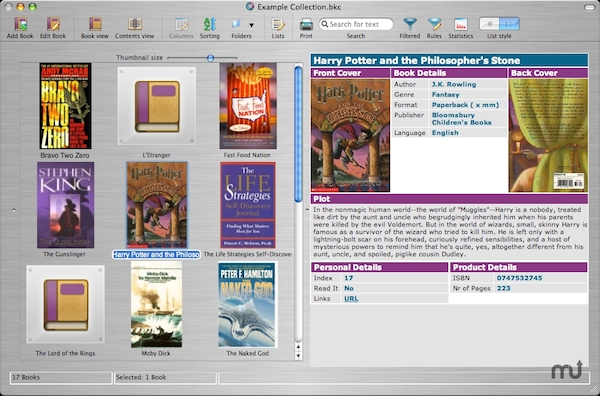
Task: Click the Bravo Two Zero title label
Action: pyautogui.click(x=65, y=155)
